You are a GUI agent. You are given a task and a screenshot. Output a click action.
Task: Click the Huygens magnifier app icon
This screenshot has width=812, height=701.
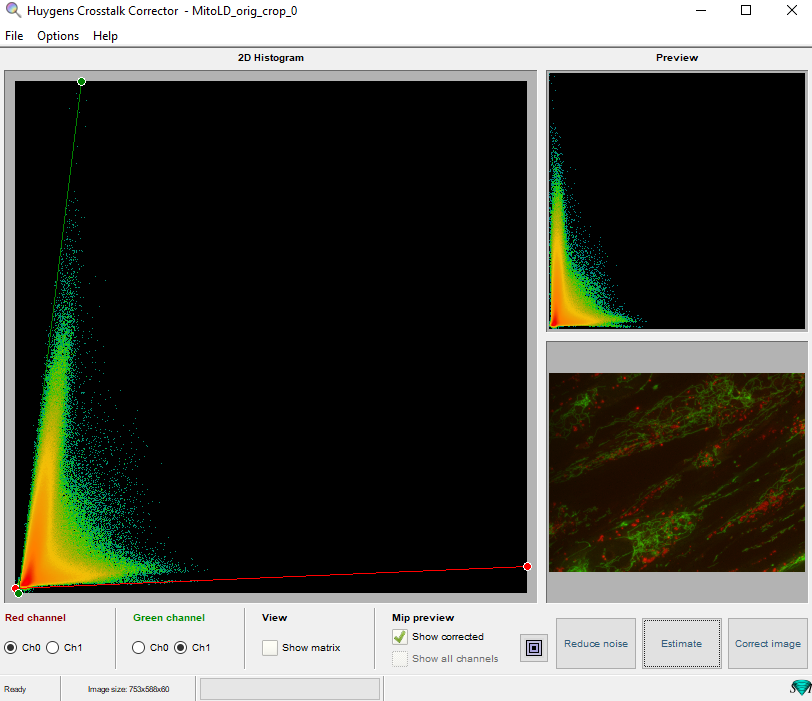pos(13,11)
